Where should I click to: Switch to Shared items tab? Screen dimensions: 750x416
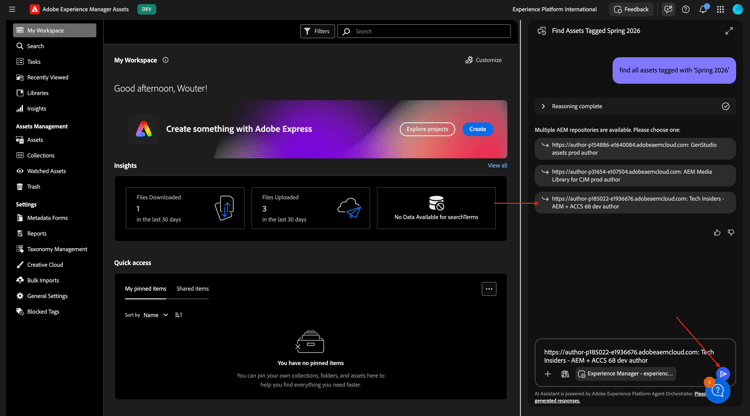point(192,289)
